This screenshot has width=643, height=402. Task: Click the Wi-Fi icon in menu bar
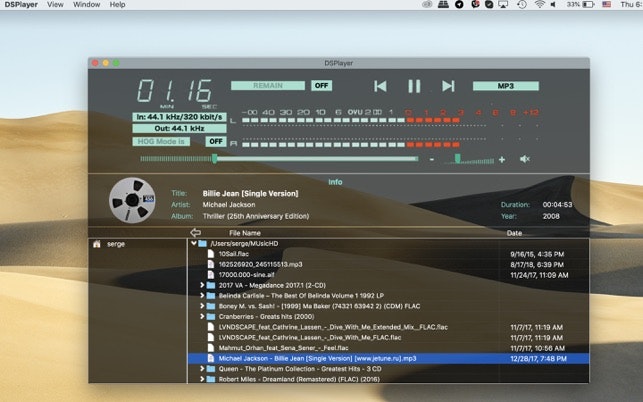tap(540, 5)
